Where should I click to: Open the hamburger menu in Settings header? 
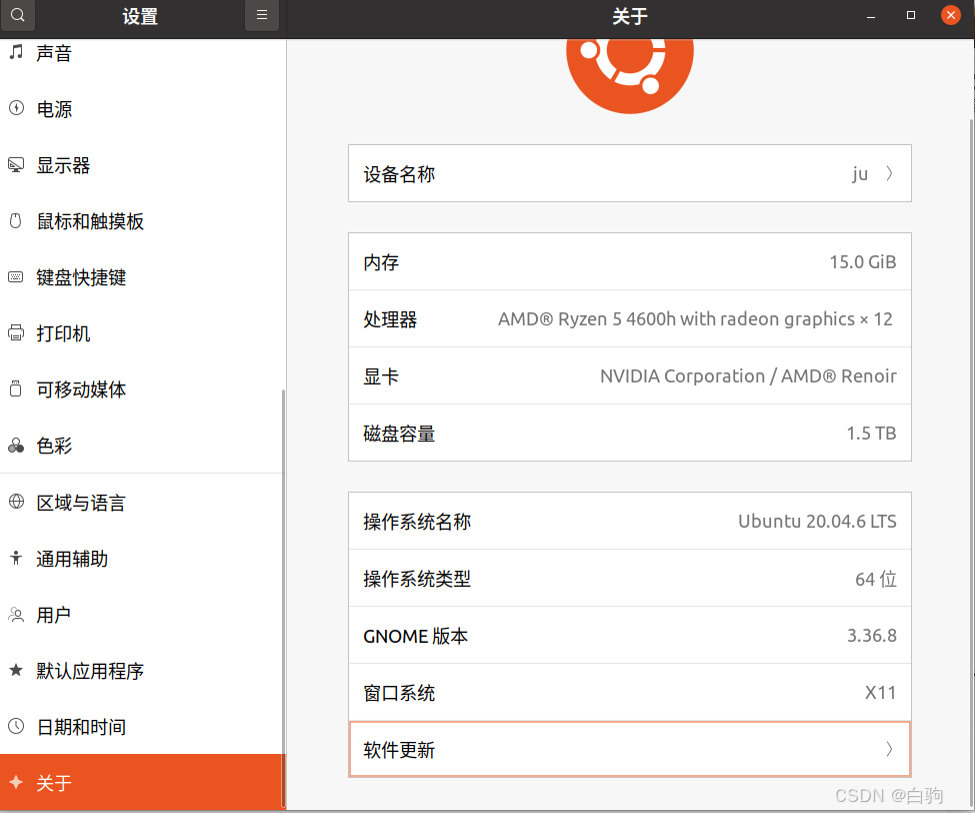pyautogui.click(x=262, y=15)
